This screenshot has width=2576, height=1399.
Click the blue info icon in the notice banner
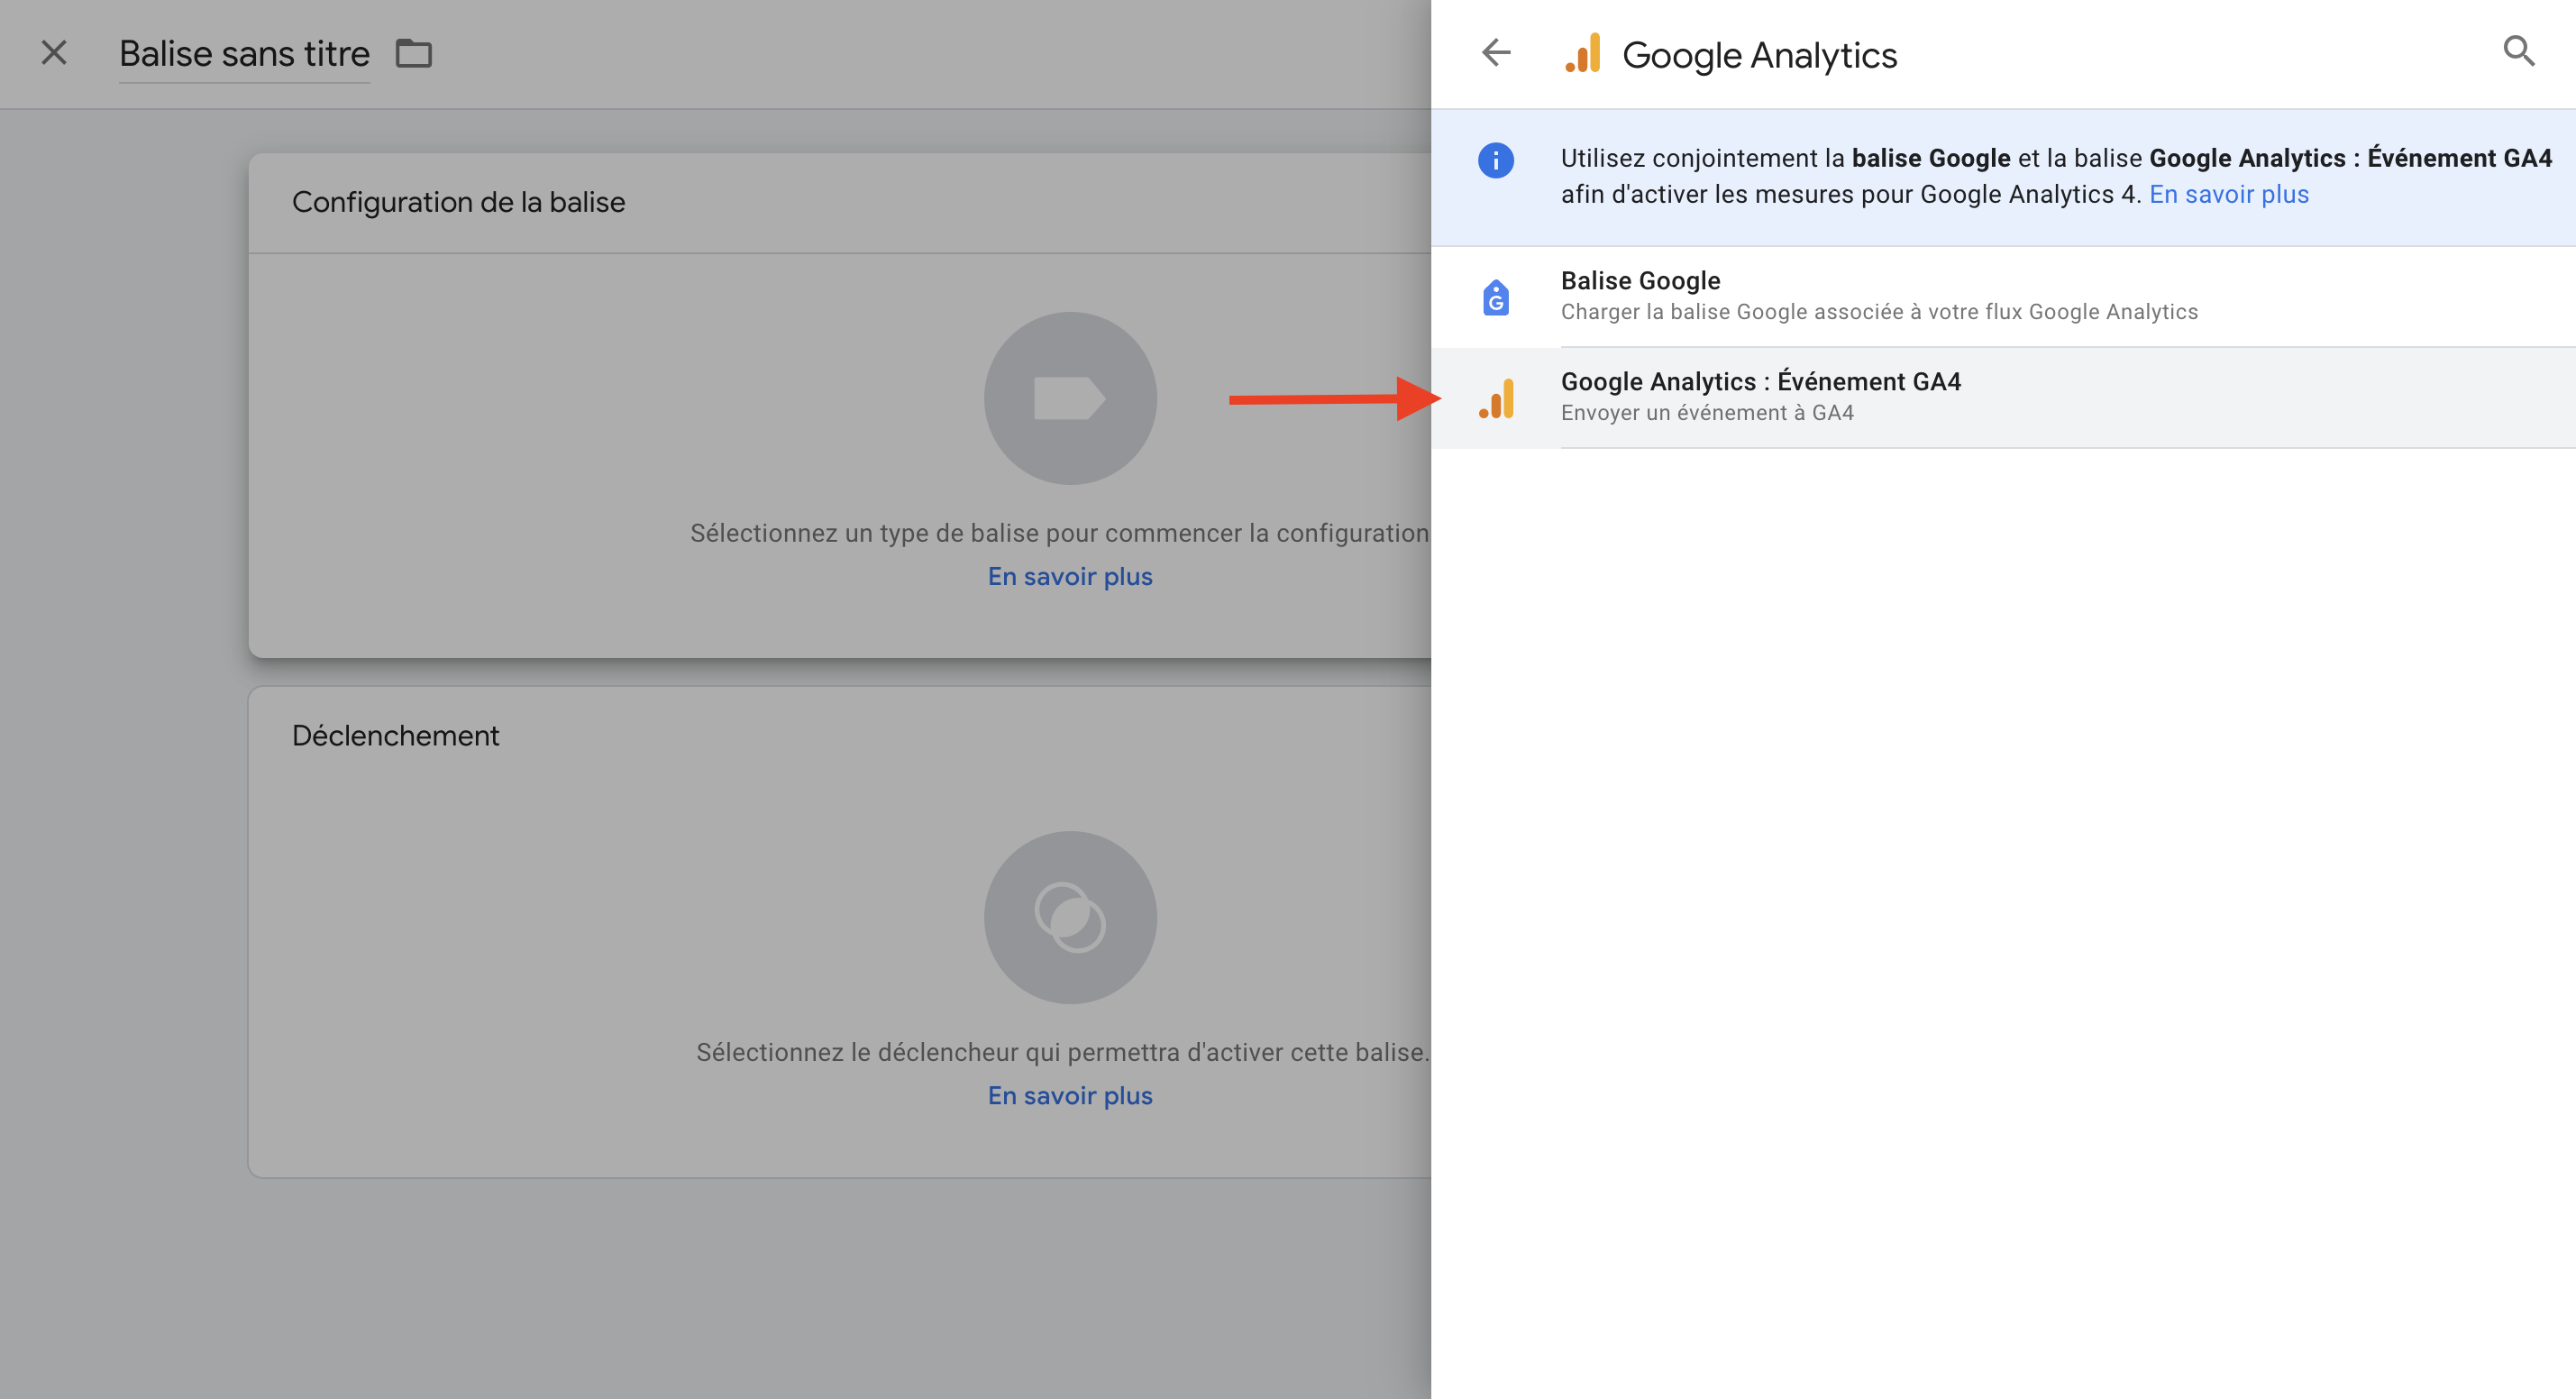pyautogui.click(x=1496, y=160)
